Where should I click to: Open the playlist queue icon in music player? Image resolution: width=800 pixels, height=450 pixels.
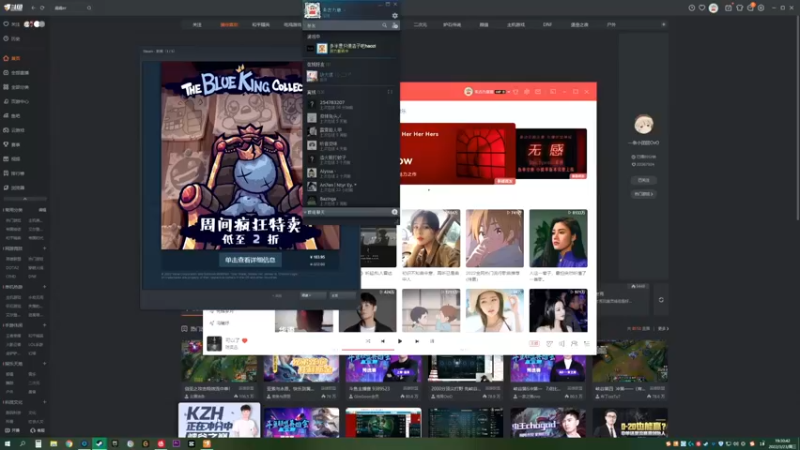pos(587,344)
